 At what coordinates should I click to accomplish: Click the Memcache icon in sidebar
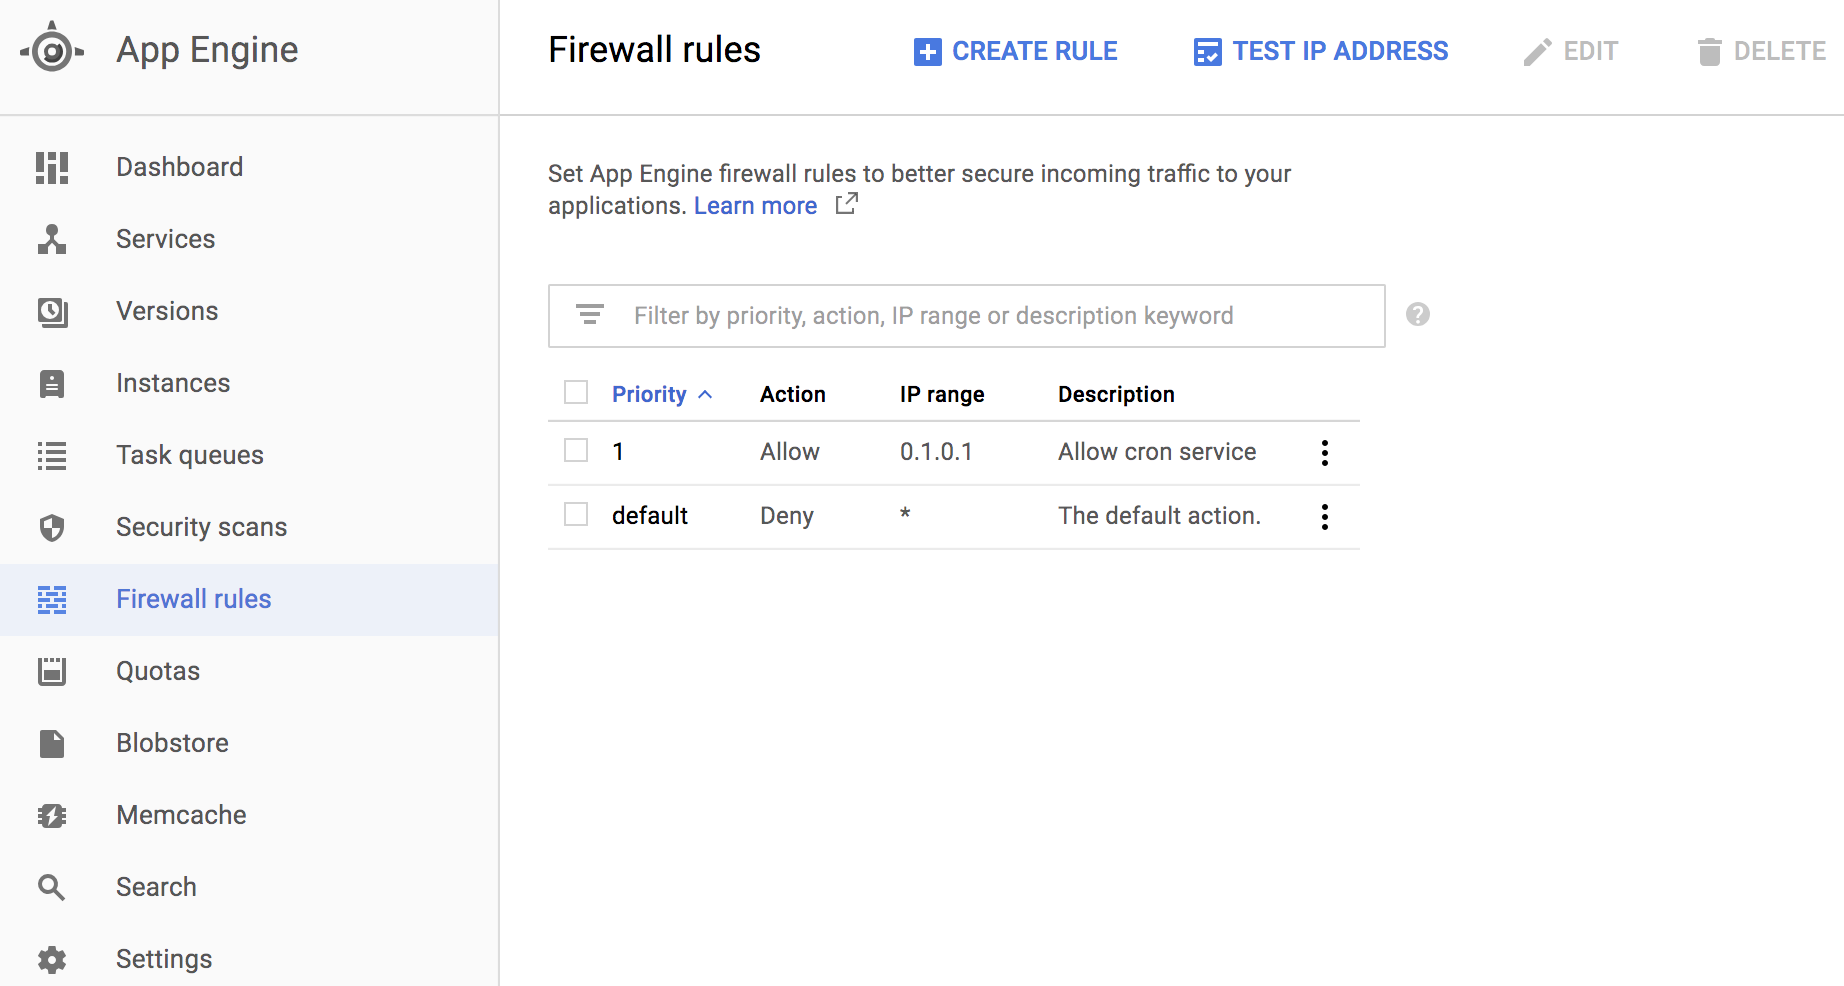coord(52,816)
